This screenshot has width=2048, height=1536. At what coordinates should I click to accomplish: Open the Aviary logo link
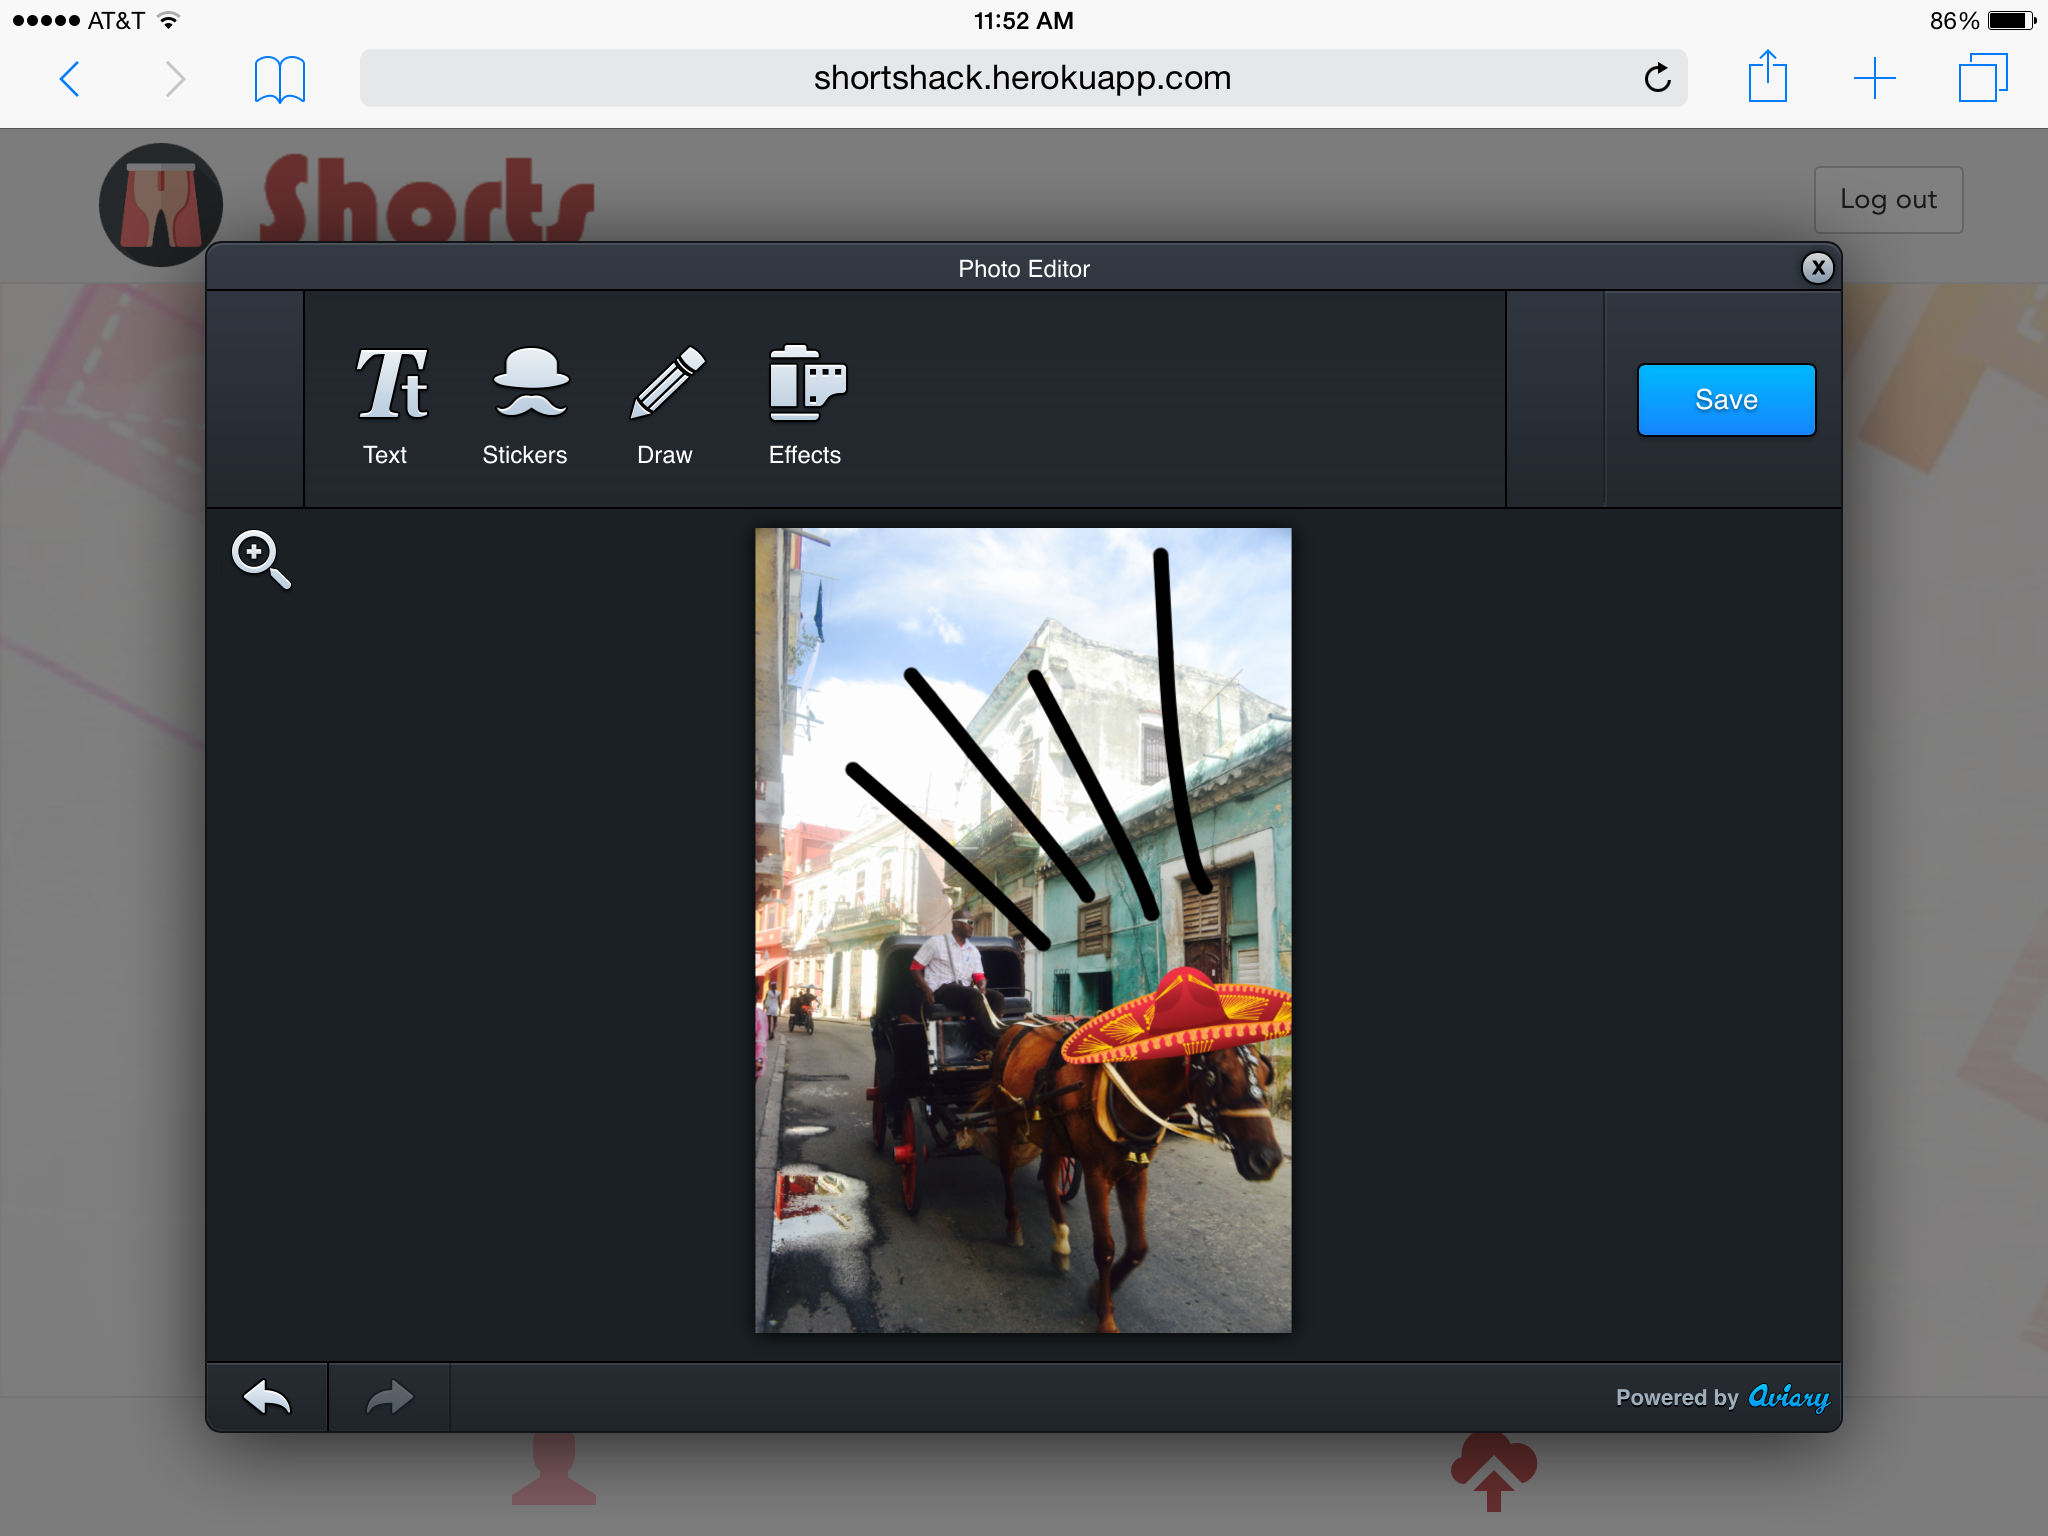(1788, 1397)
